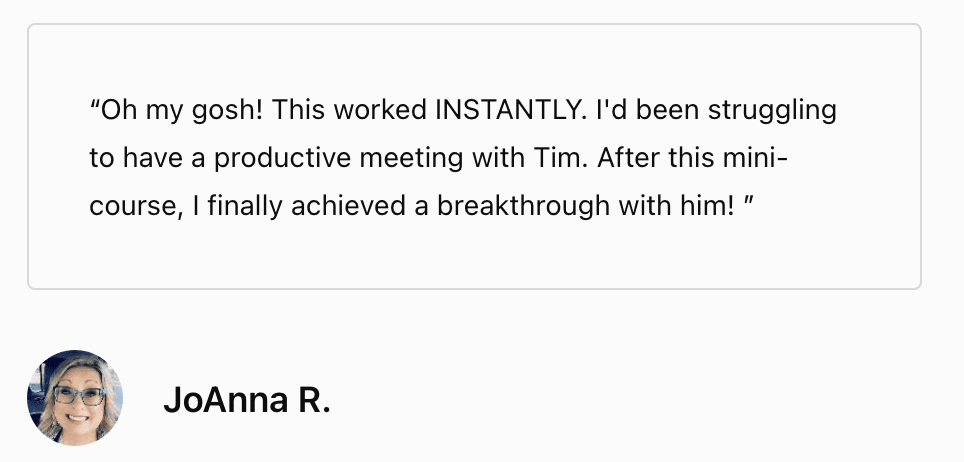The width and height of the screenshot is (964, 462).
Task: Click the word gosh! in the testimonial
Action: click(227, 109)
